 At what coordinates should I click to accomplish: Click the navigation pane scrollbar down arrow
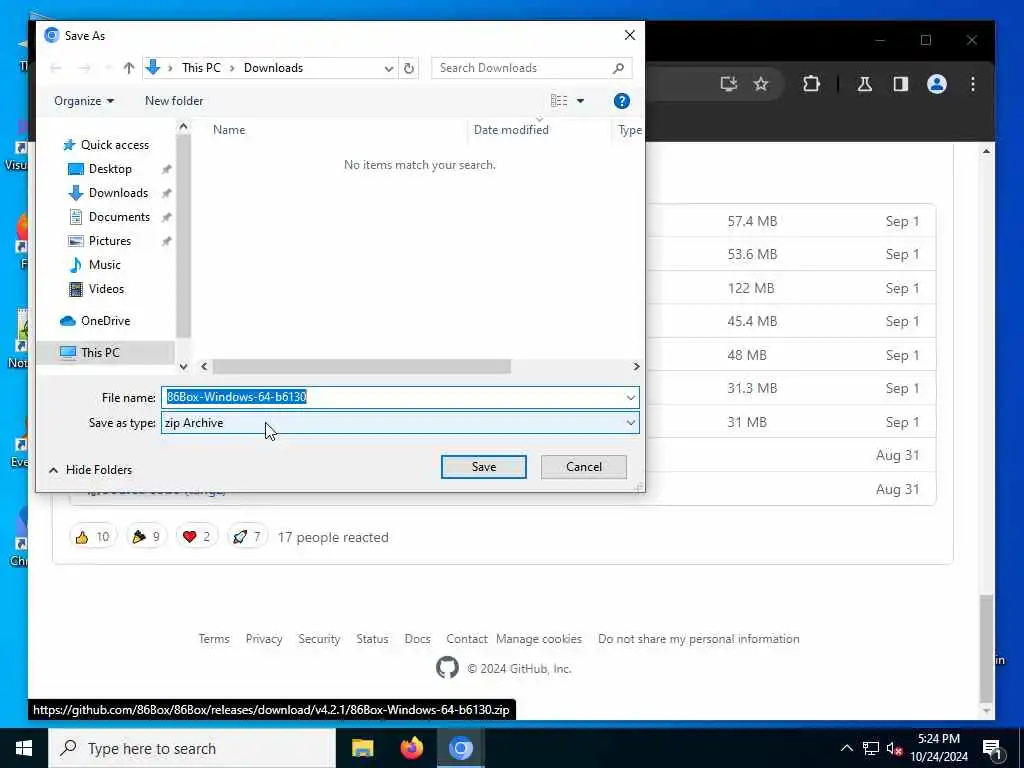pos(184,367)
